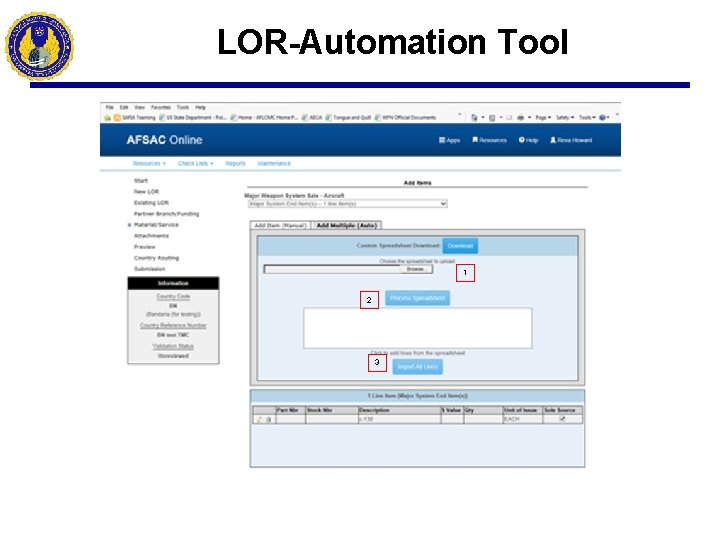Click the read mail icon in command bar

click(509, 118)
